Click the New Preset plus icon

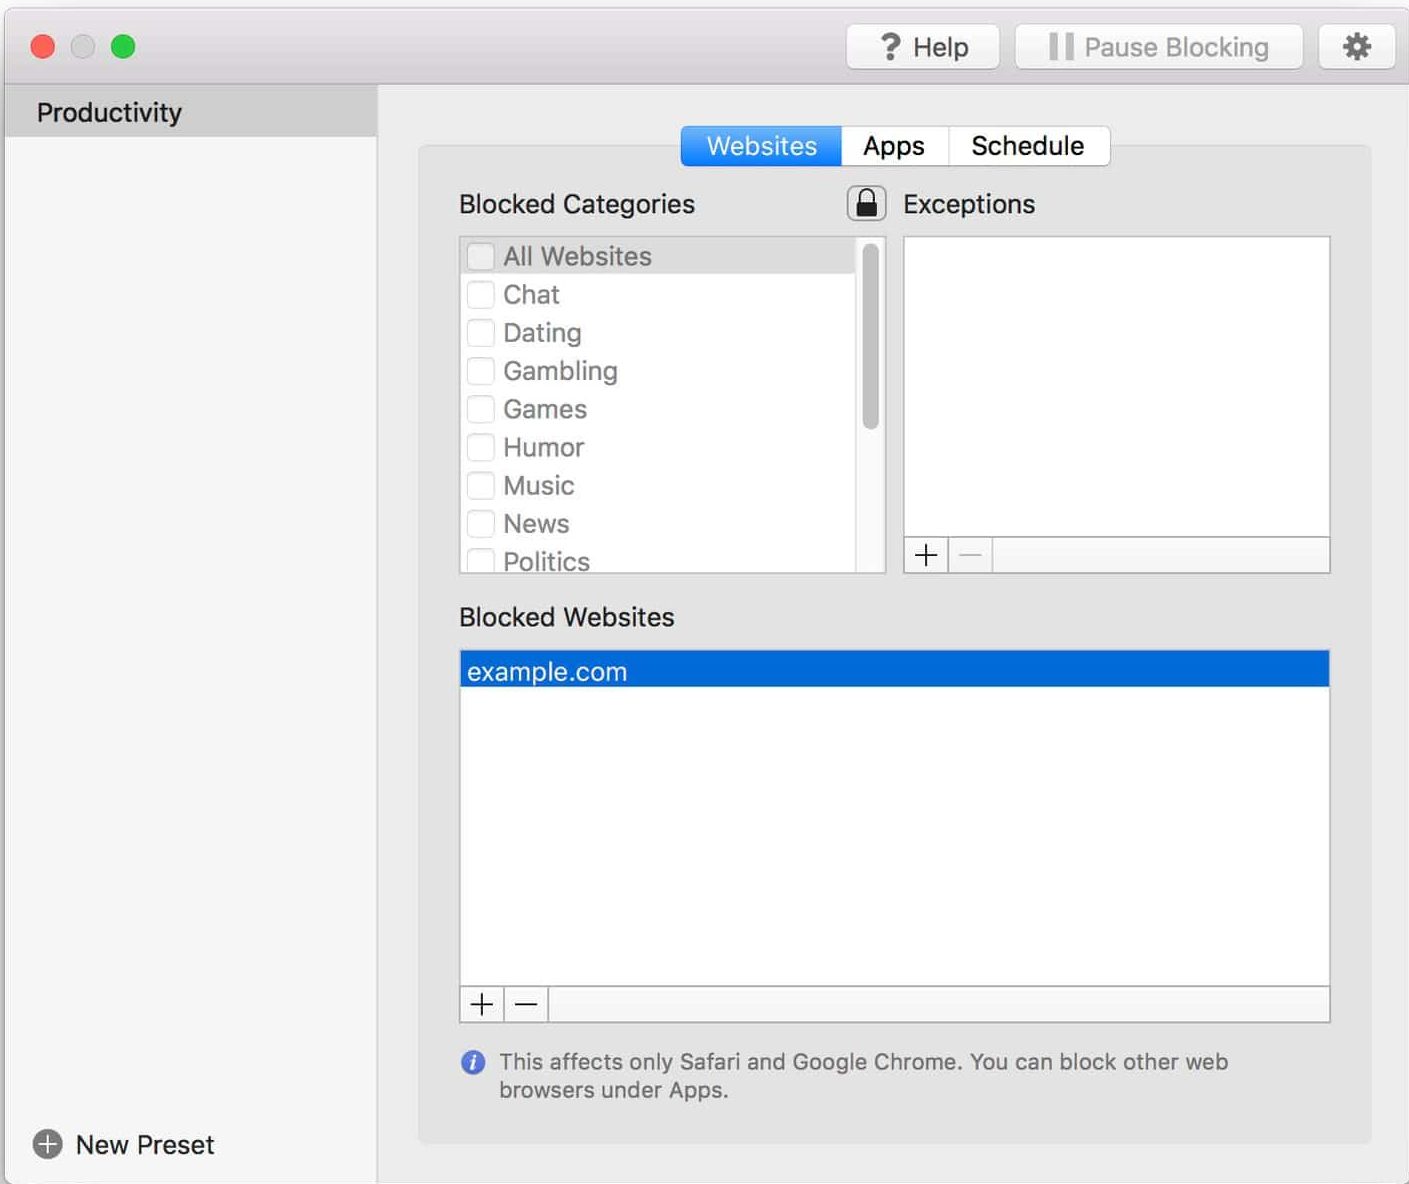coord(47,1144)
